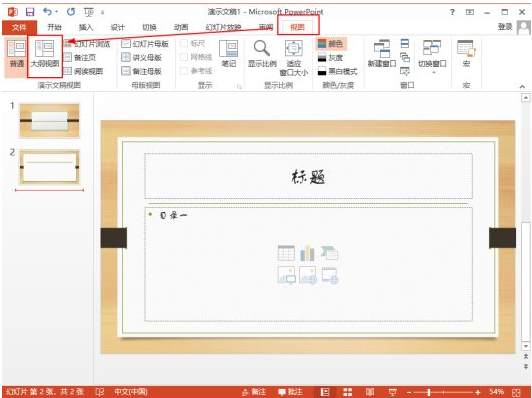Switch to the 开始 Home tab

[54, 27]
